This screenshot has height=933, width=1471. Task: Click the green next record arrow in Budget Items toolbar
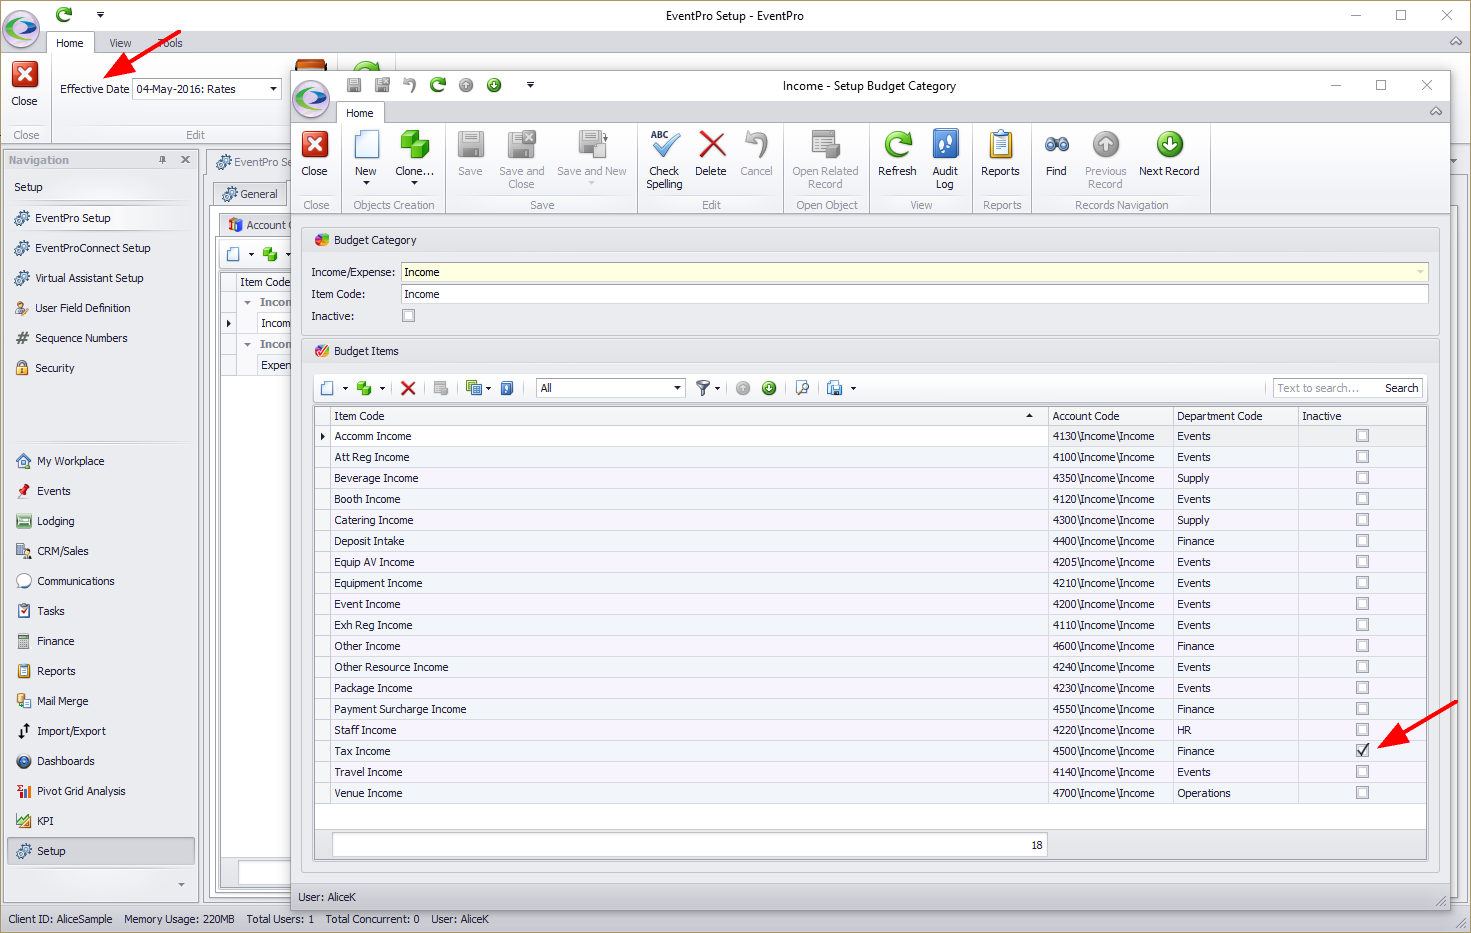click(769, 388)
